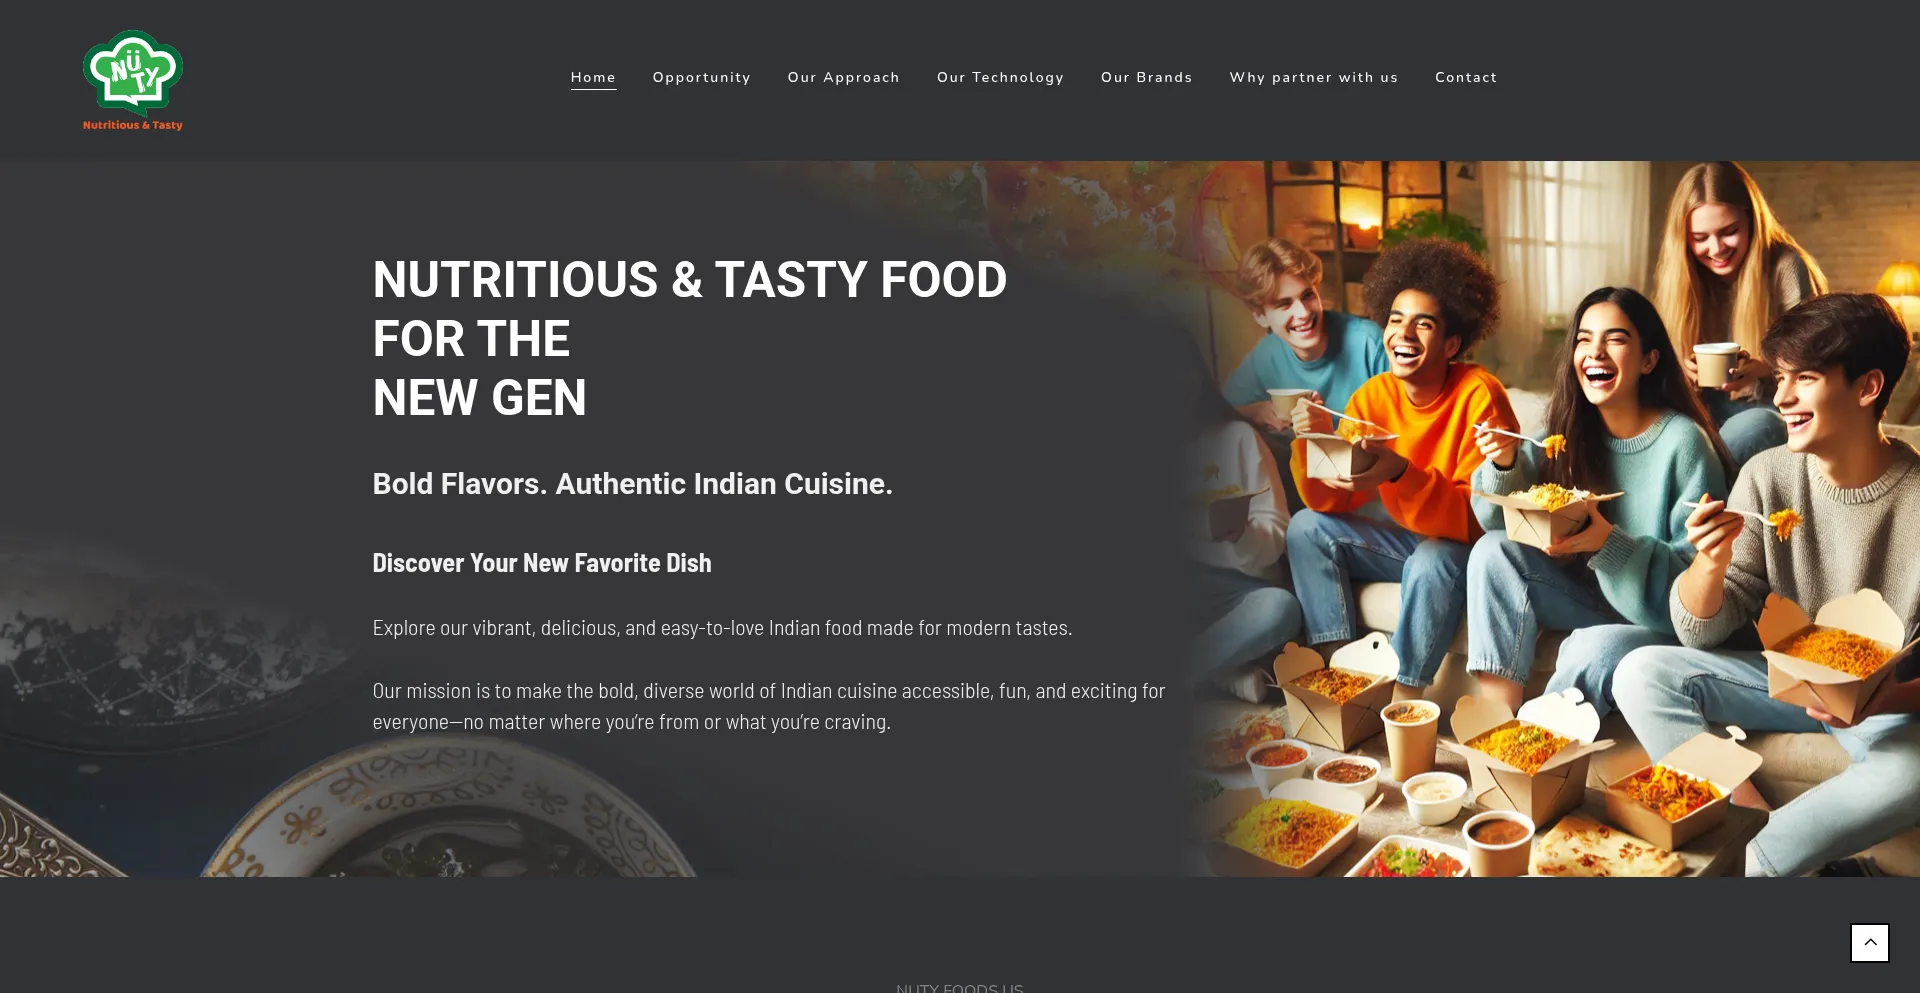Select 'Bold Flavors. Authentic Indian Cuisine.' subheading
This screenshot has width=1920, height=993.
coord(632,484)
